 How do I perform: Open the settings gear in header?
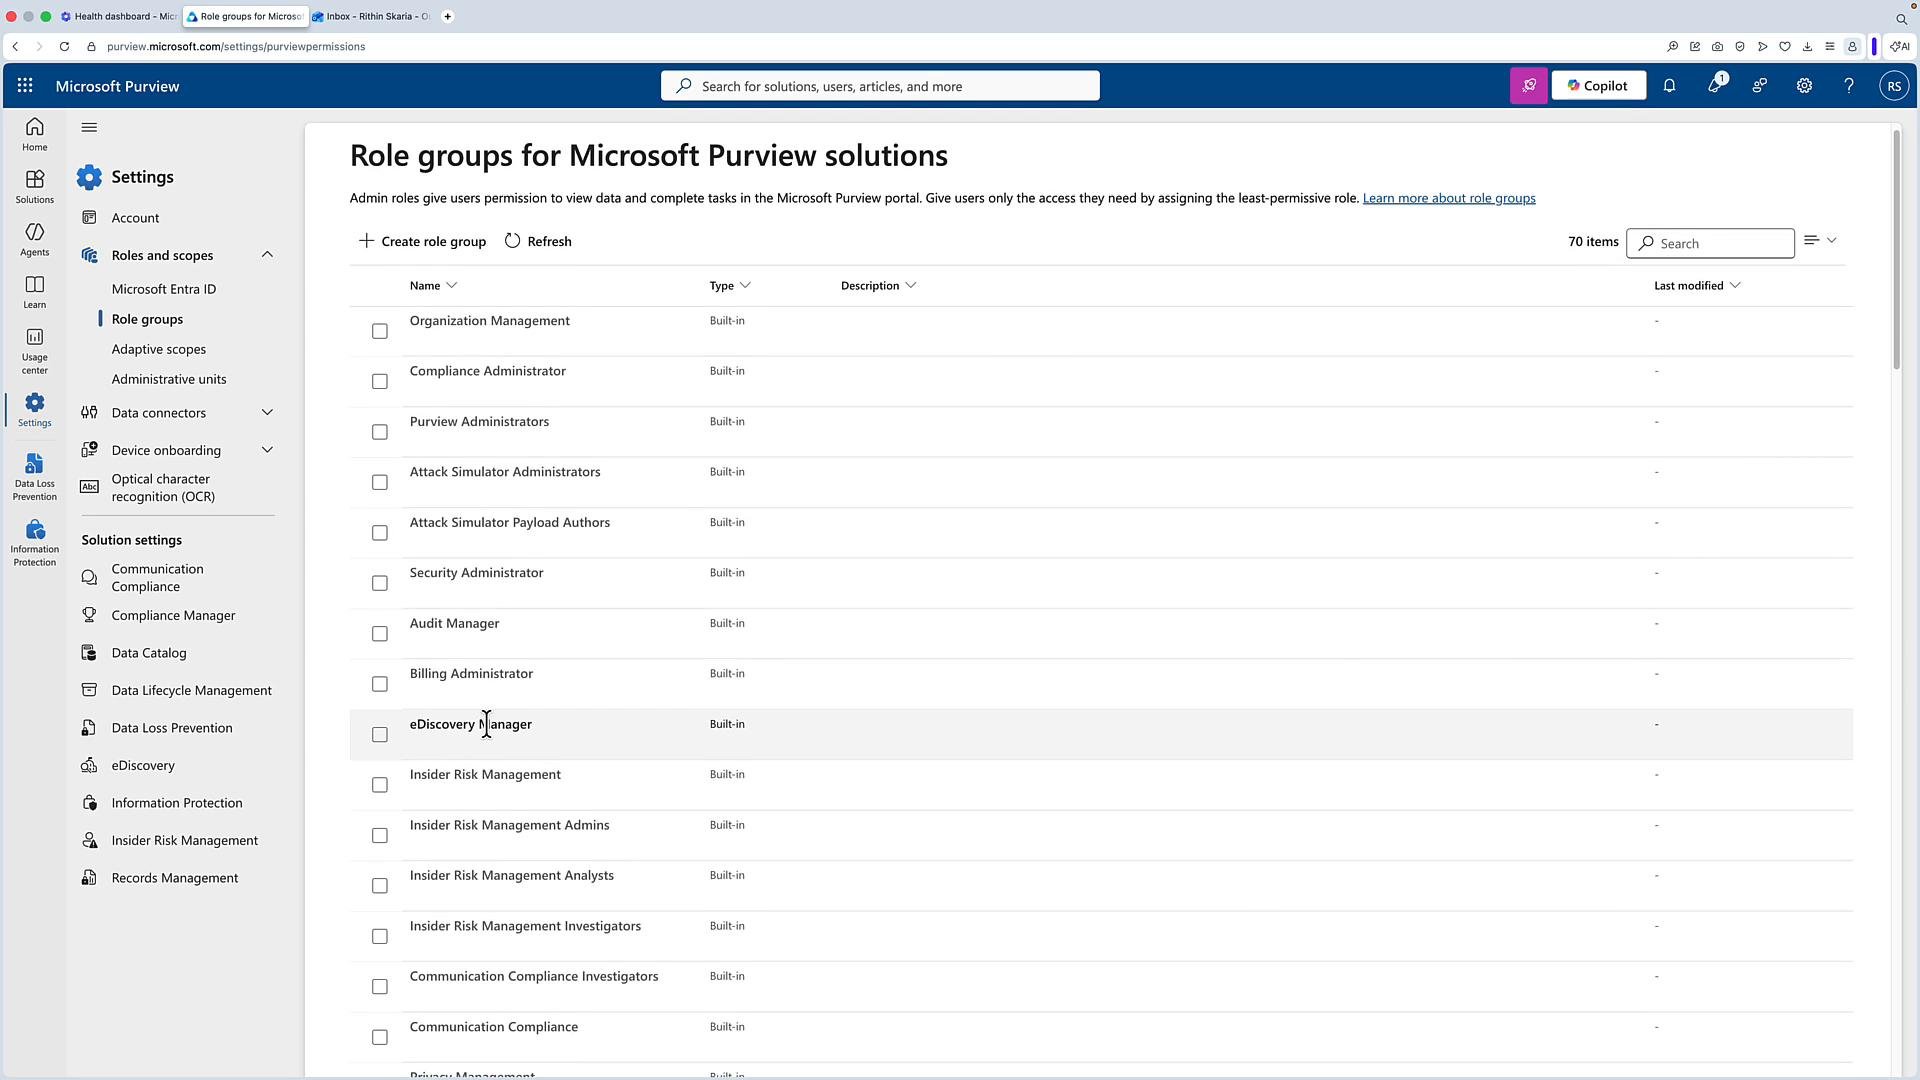pyautogui.click(x=1804, y=86)
